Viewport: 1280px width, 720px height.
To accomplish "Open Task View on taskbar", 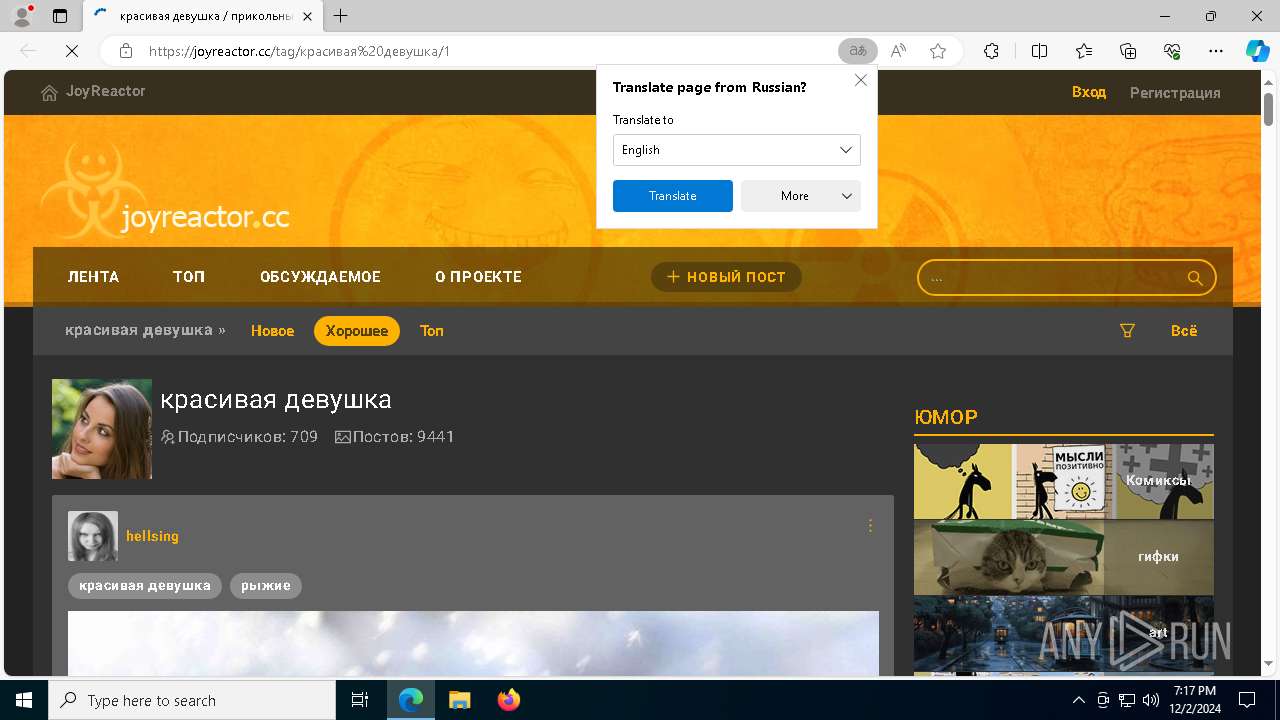I will 361,700.
